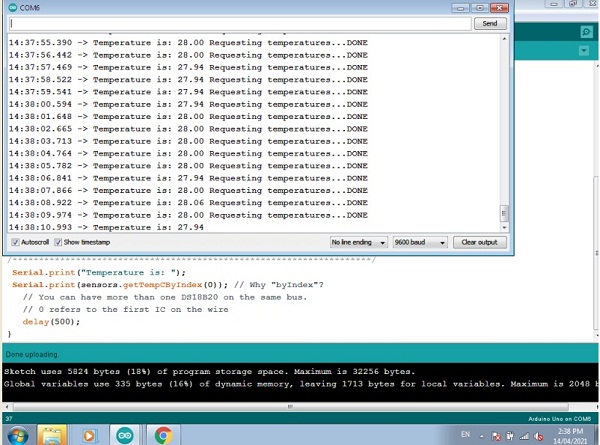The height and width of the screenshot is (445, 600).
Task: Click the COM6 window title icon
Action: (x=13, y=7)
